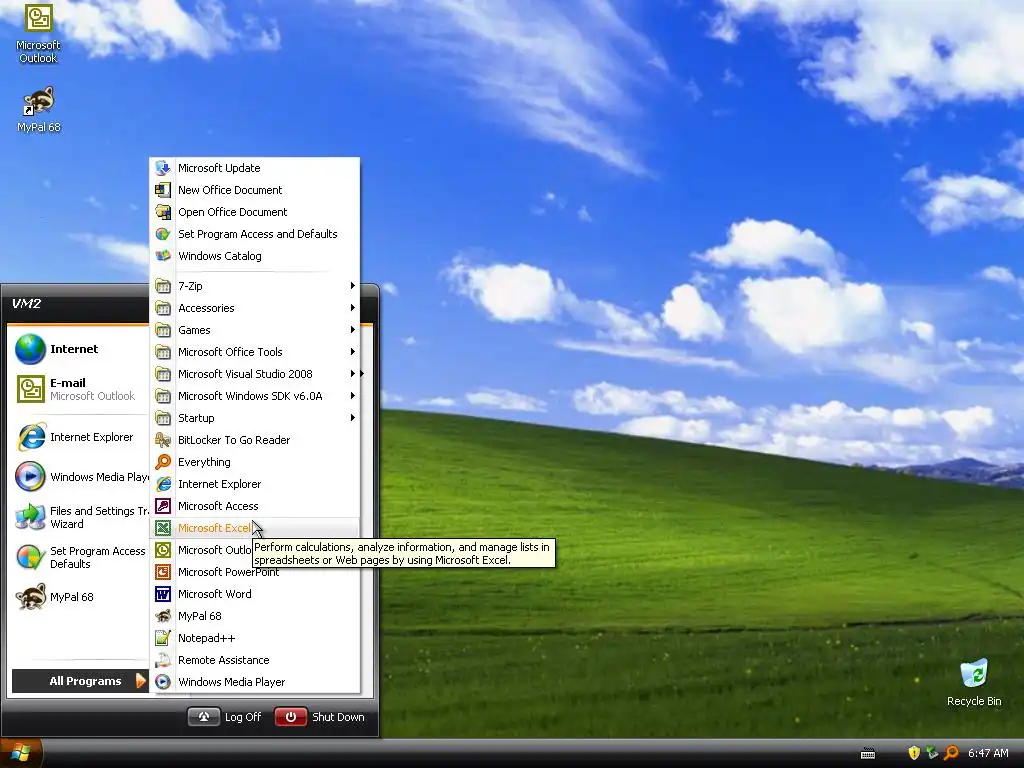Expand Microsoft Windows SDK v6.0A submenu arrow

(353, 396)
